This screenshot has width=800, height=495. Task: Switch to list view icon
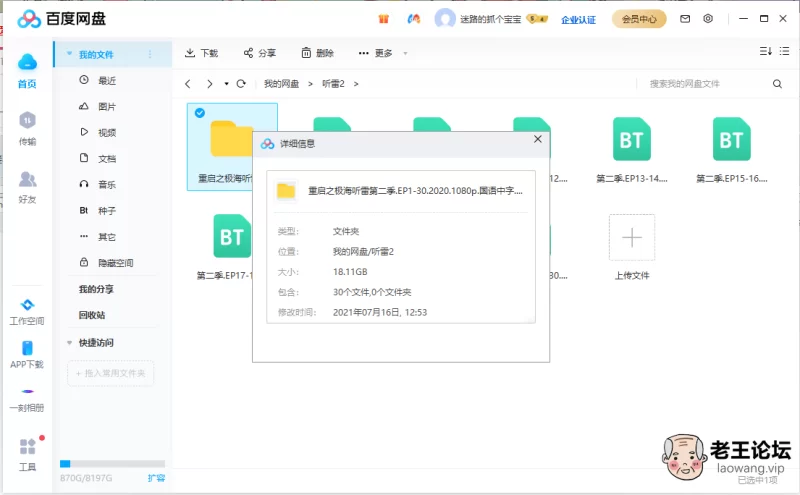click(x=784, y=51)
